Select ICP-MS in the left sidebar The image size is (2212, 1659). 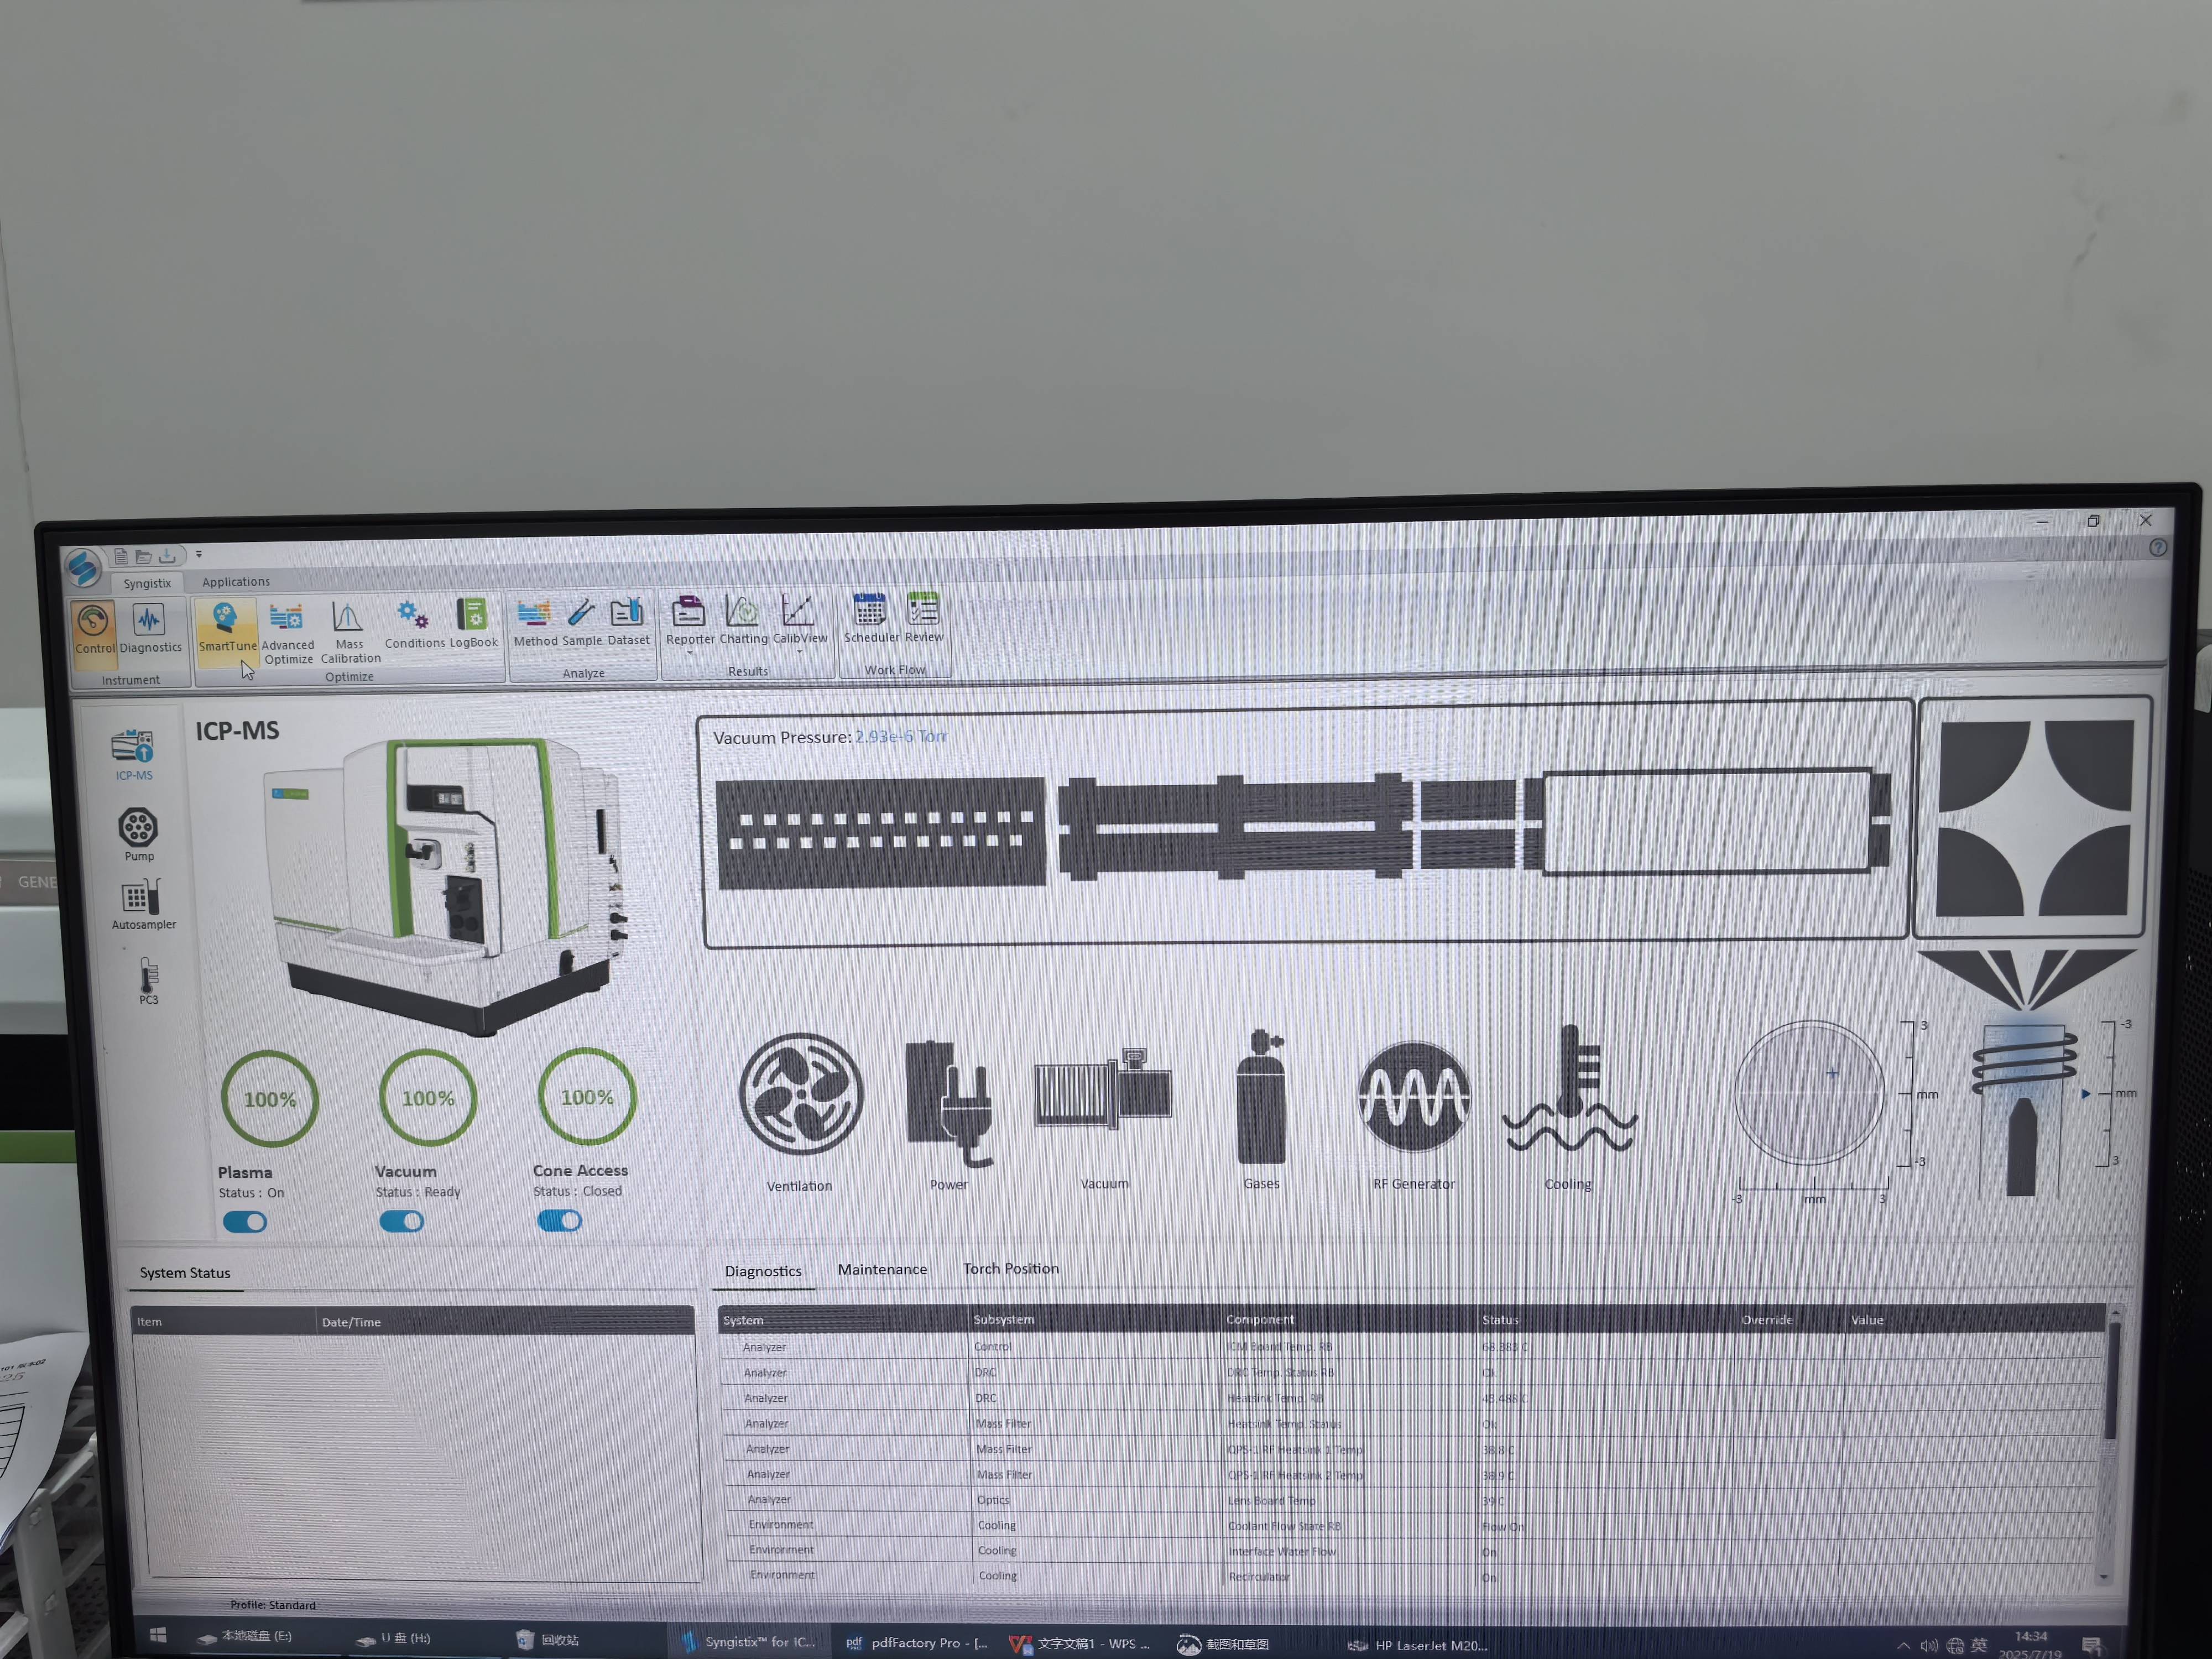[134, 755]
